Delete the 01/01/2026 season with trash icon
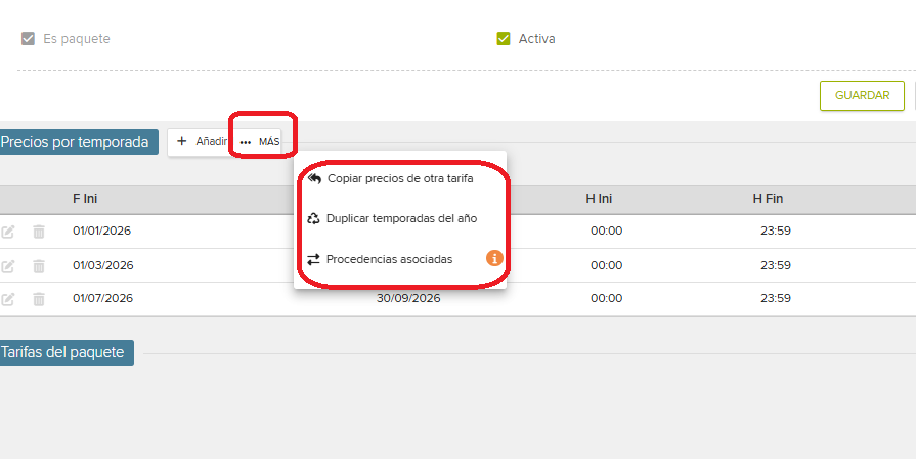 coord(39,232)
